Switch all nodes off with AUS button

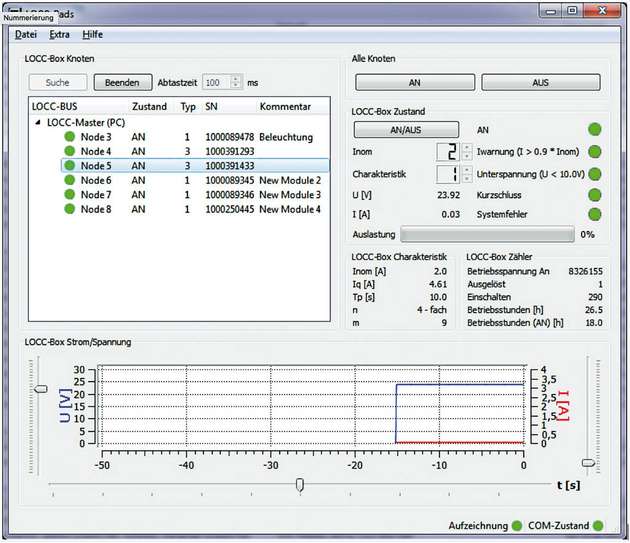541,82
